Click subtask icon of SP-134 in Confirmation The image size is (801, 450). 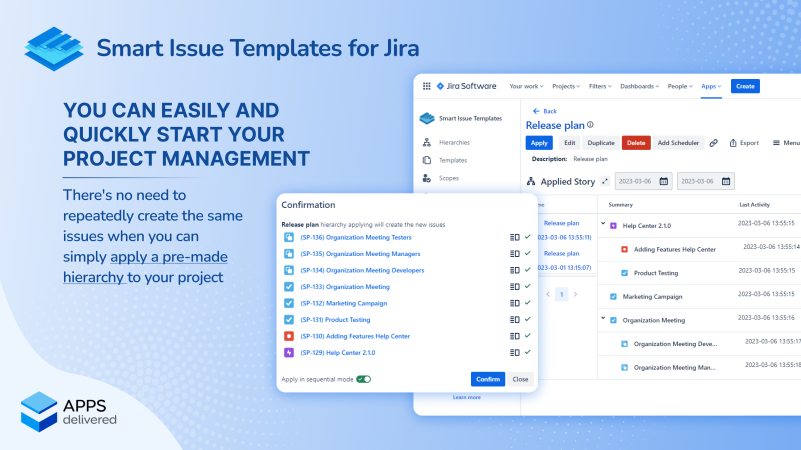click(289, 270)
